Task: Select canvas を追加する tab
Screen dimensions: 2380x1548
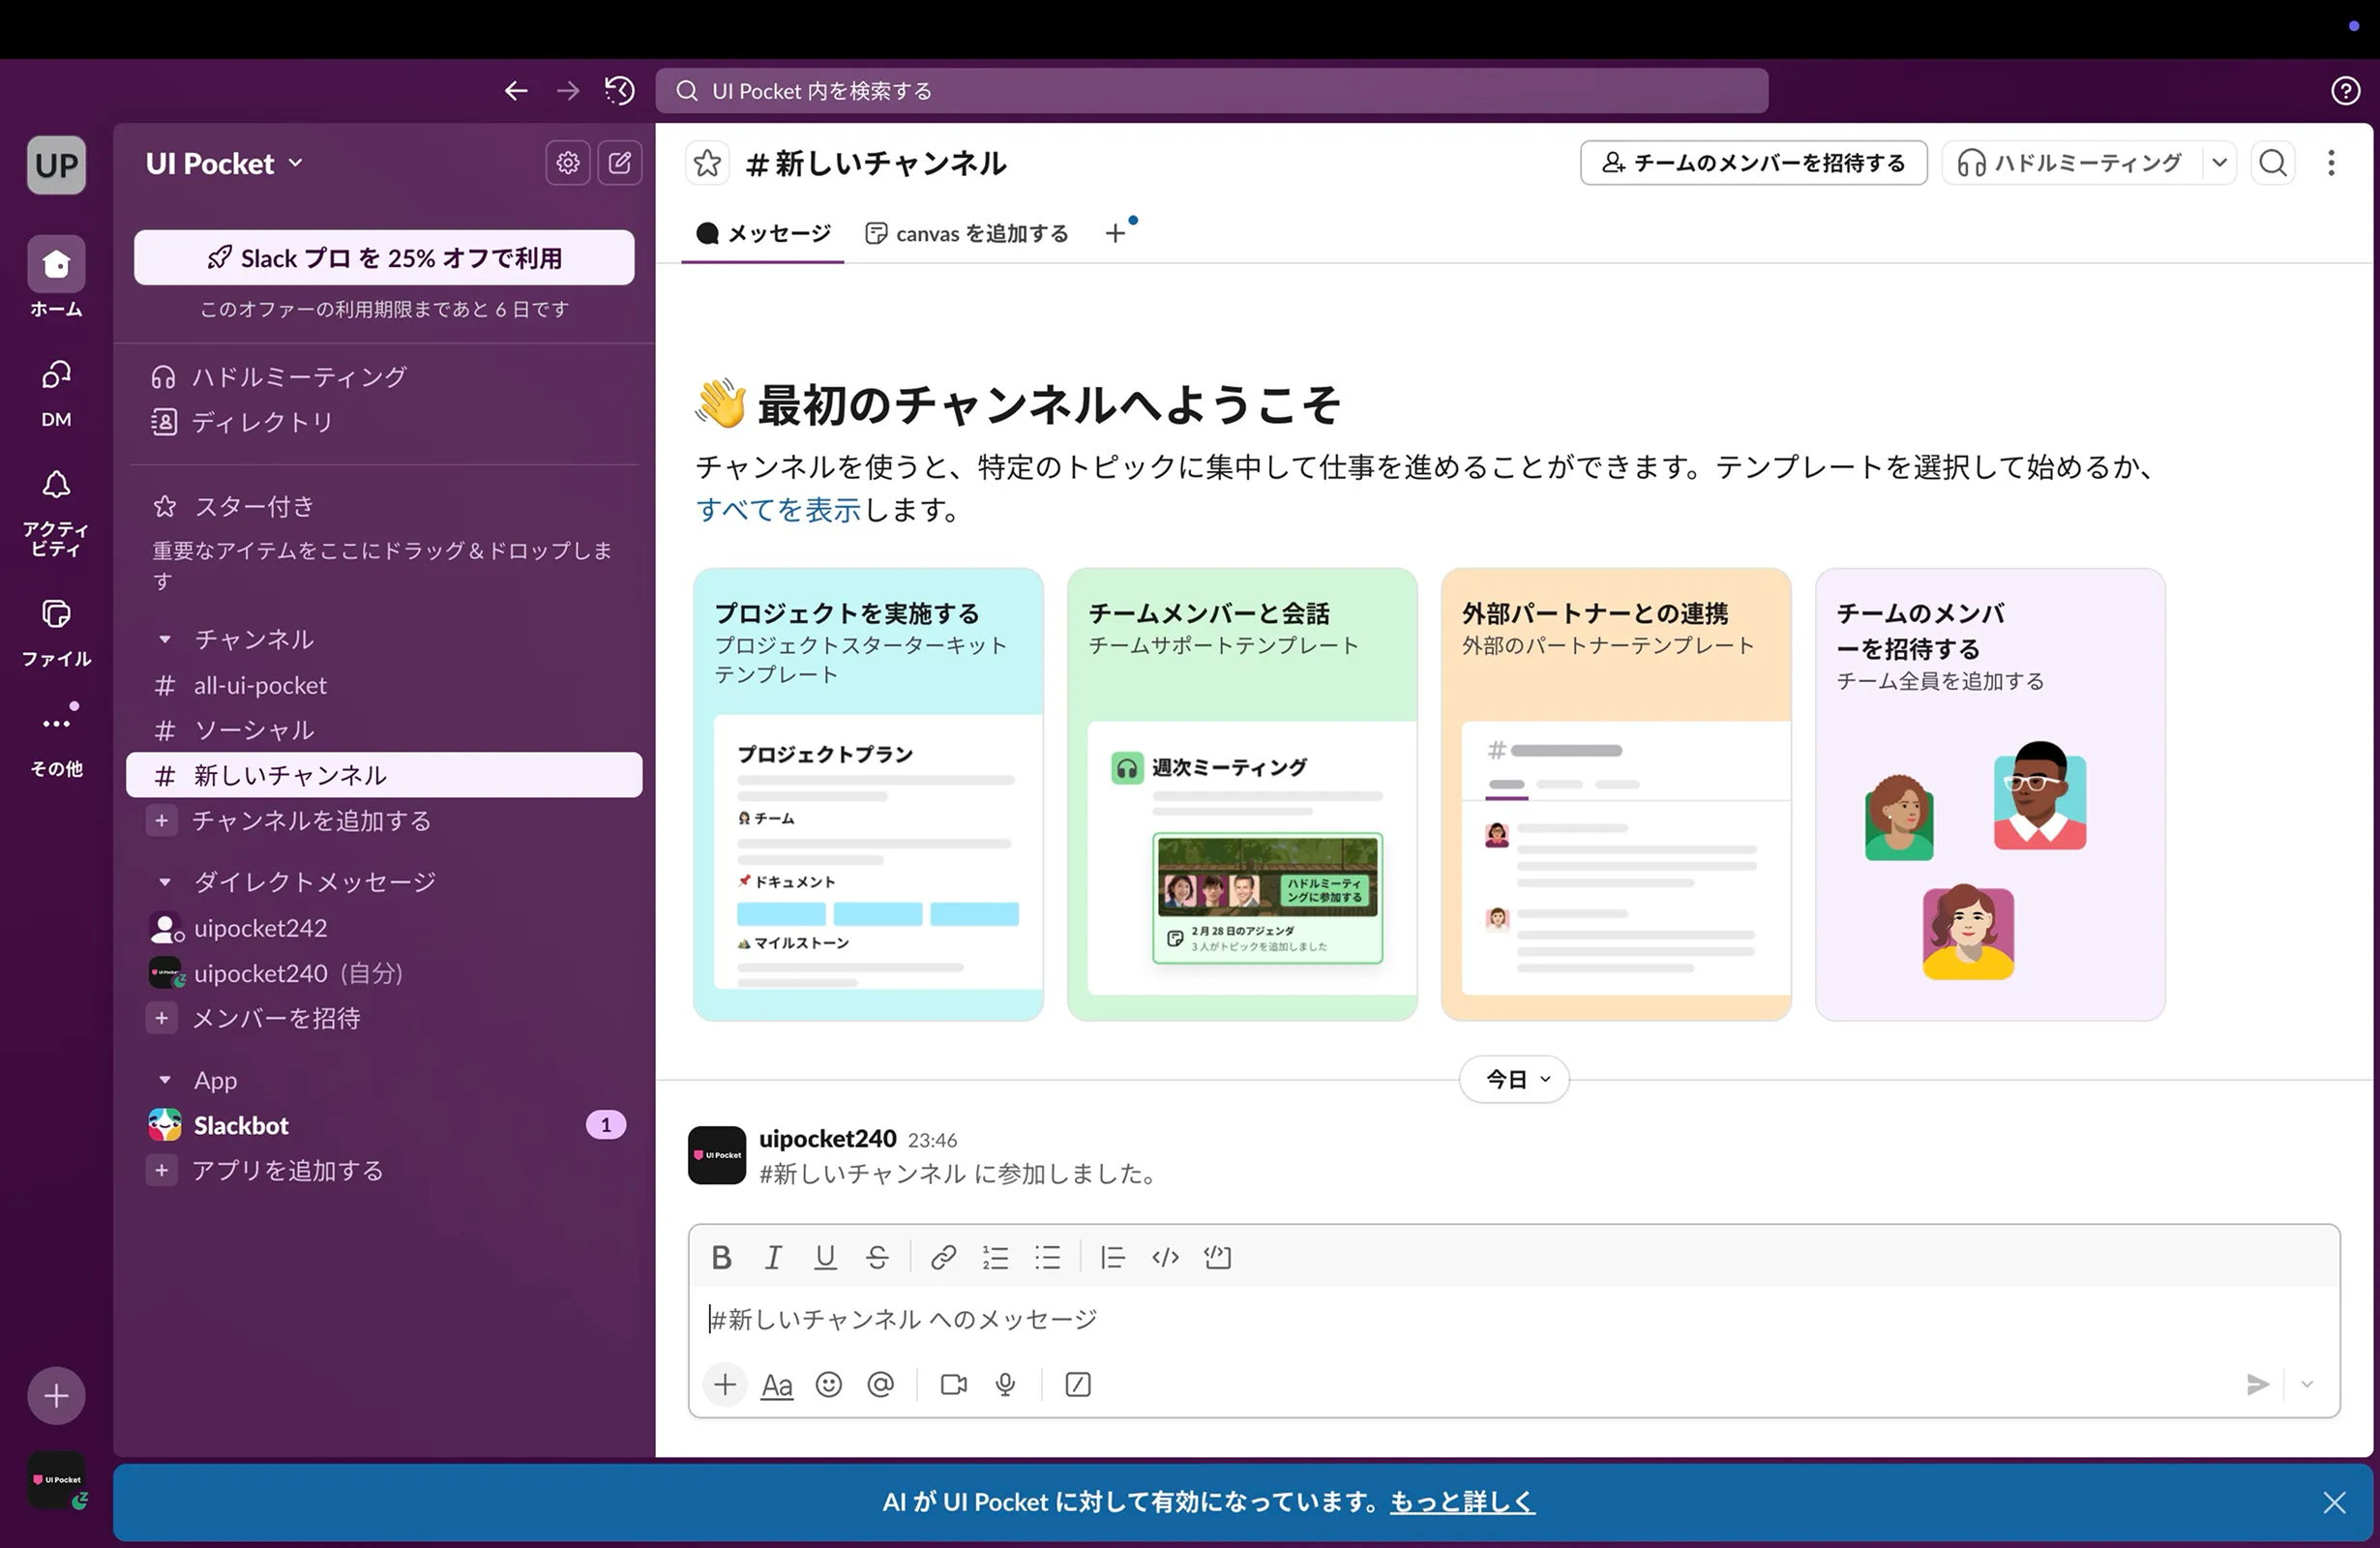Action: click(967, 234)
